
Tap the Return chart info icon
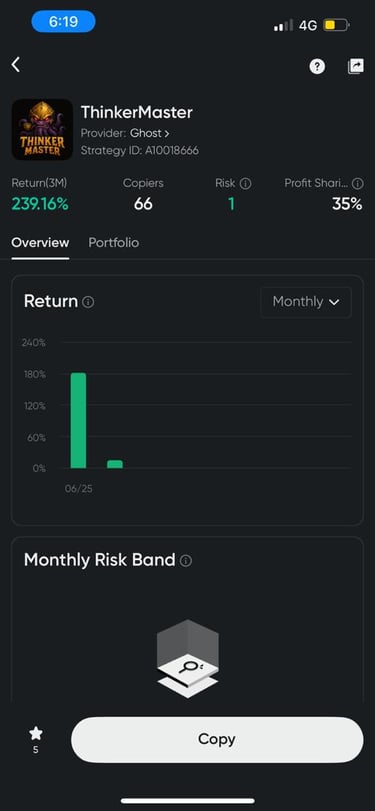point(88,302)
